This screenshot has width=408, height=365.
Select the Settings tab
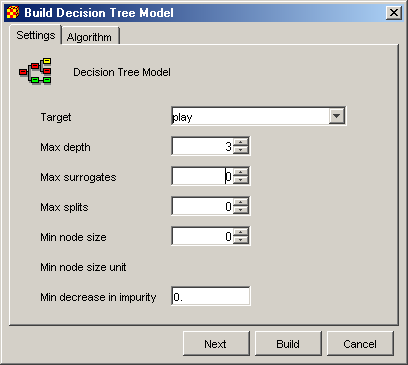pyautogui.click(x=36, y=35)
